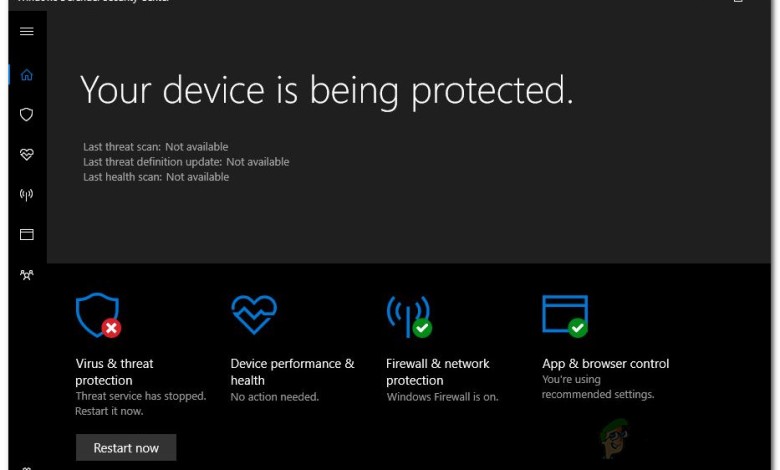Click the "Threat service has stopped" status text

click(140, 396)
